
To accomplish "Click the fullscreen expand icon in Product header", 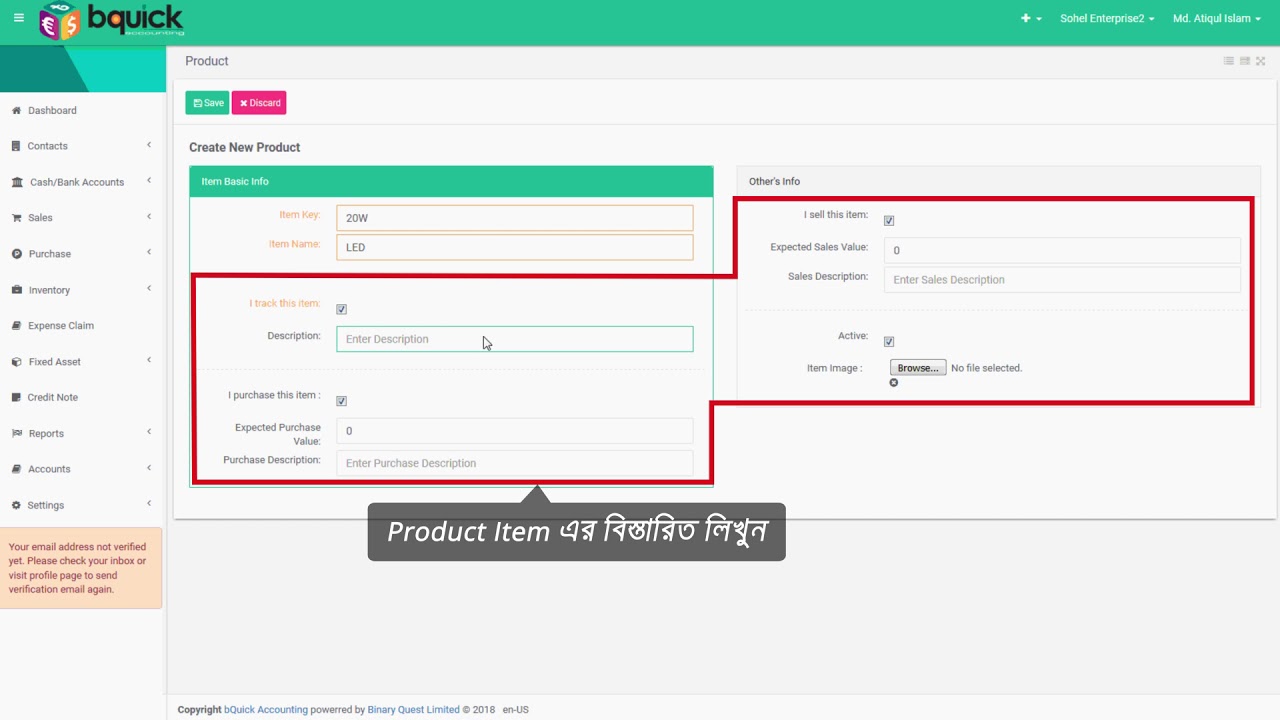I will click(1261, 61).
